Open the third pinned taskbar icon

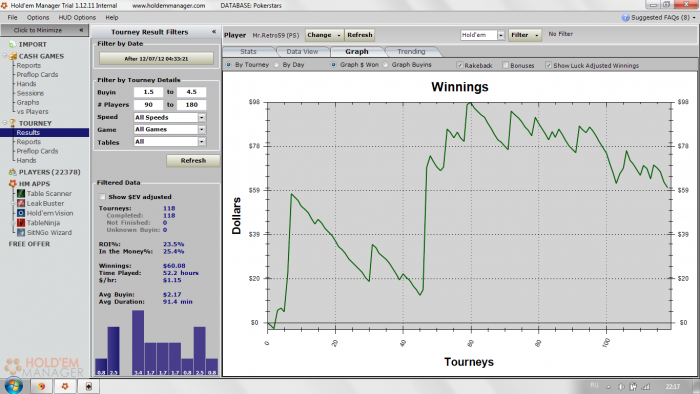88,386
